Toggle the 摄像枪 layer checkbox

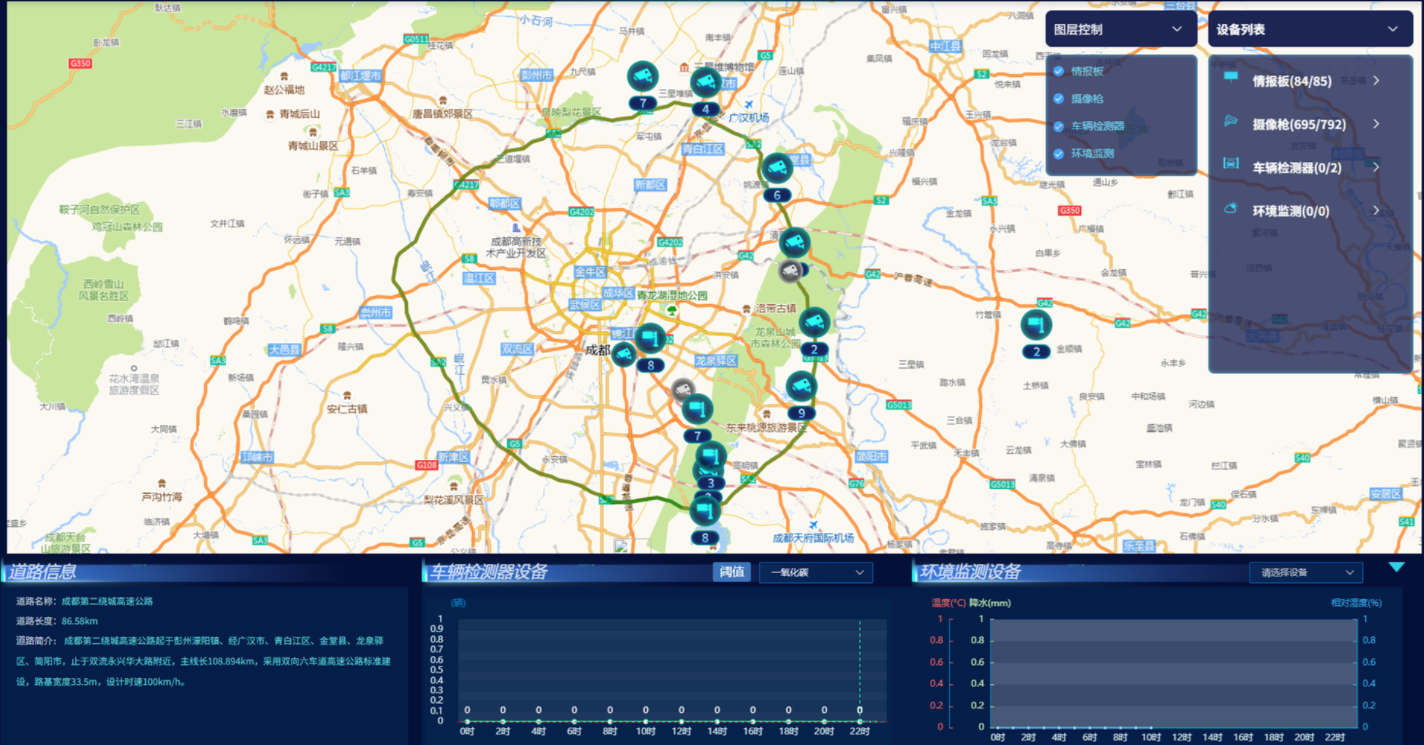point(1058,99)
